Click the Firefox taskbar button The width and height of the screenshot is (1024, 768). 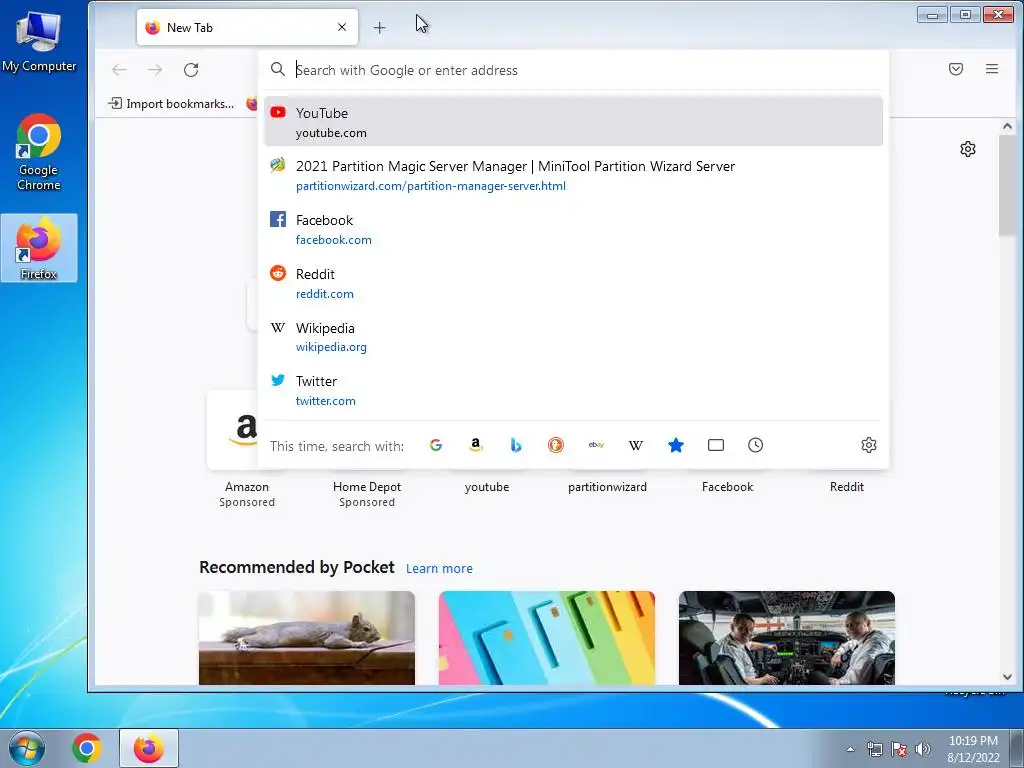point(149,748)
